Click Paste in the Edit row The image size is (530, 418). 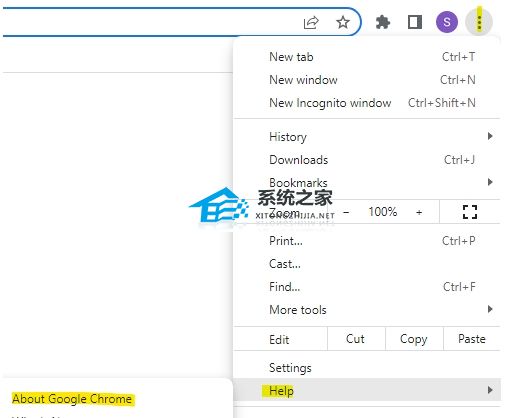point(472,339)
